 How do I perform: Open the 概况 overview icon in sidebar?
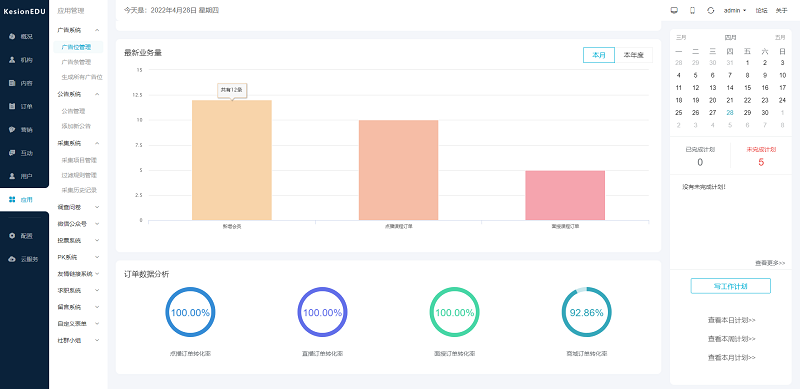point(12,36)
